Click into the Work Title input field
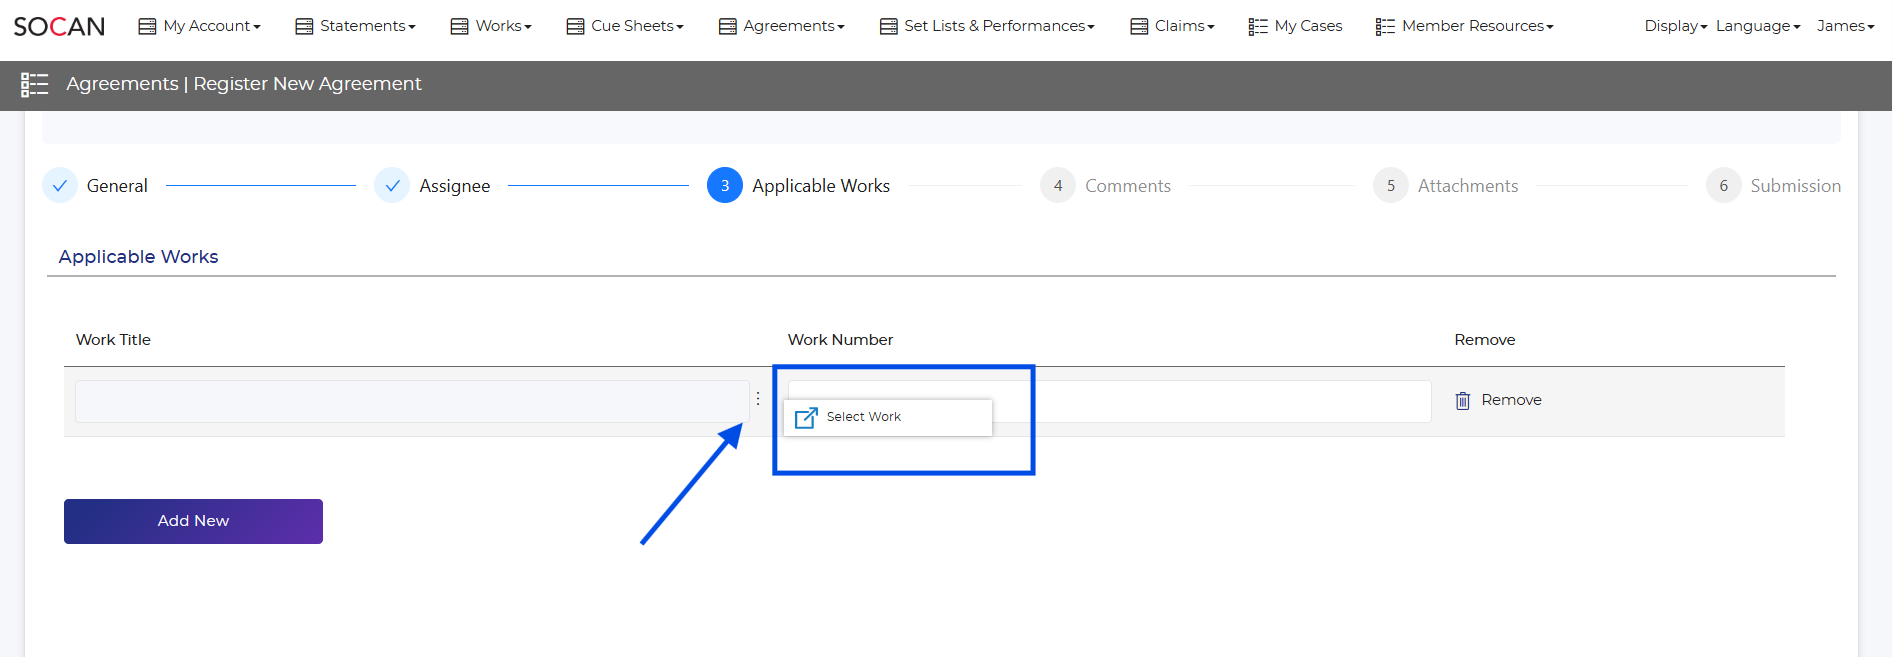The width and height of the screenshot is (1893, 657). [411, 401]
